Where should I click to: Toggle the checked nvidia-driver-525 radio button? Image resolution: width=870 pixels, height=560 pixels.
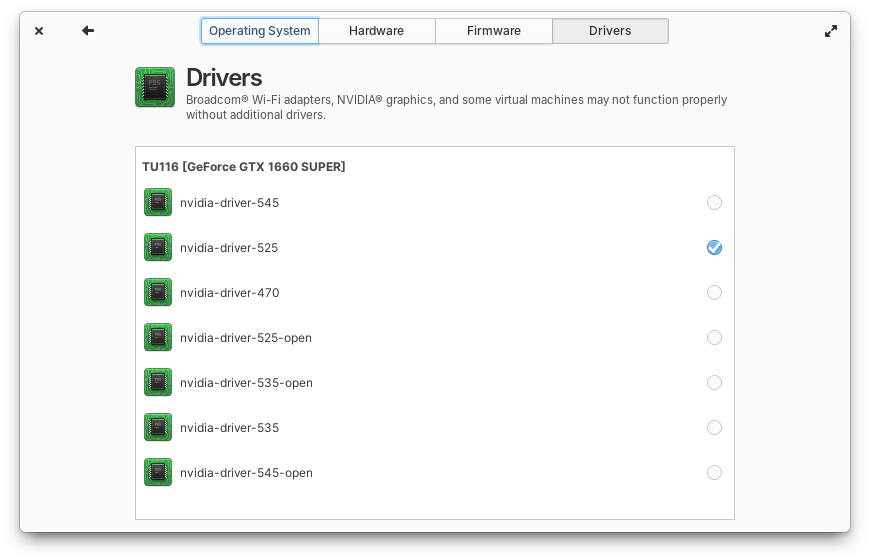click(714, 248)
